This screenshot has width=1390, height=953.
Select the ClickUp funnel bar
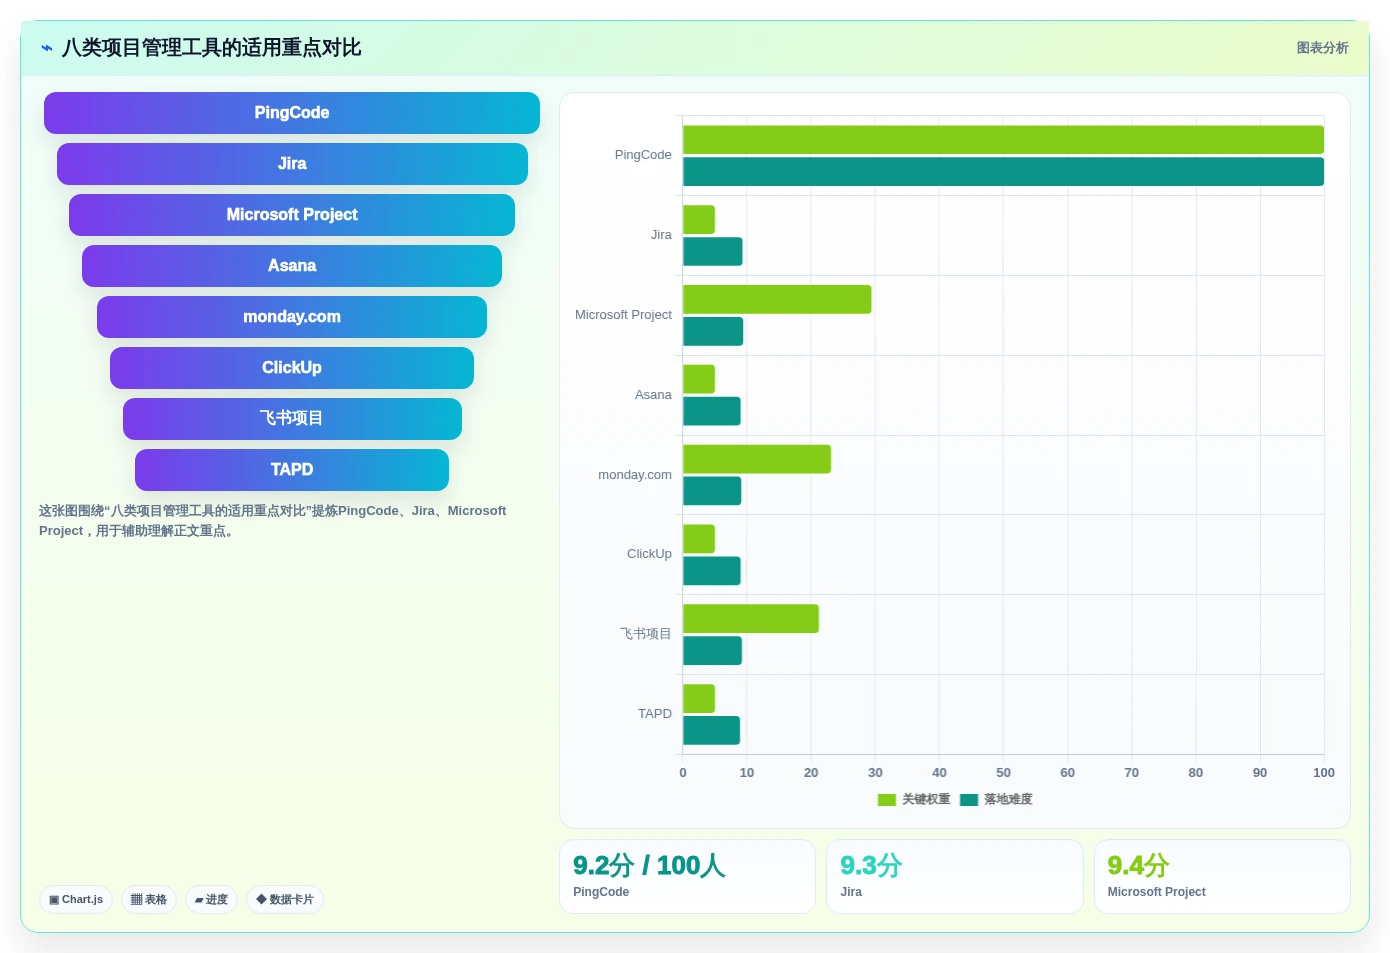pos(292,368)
